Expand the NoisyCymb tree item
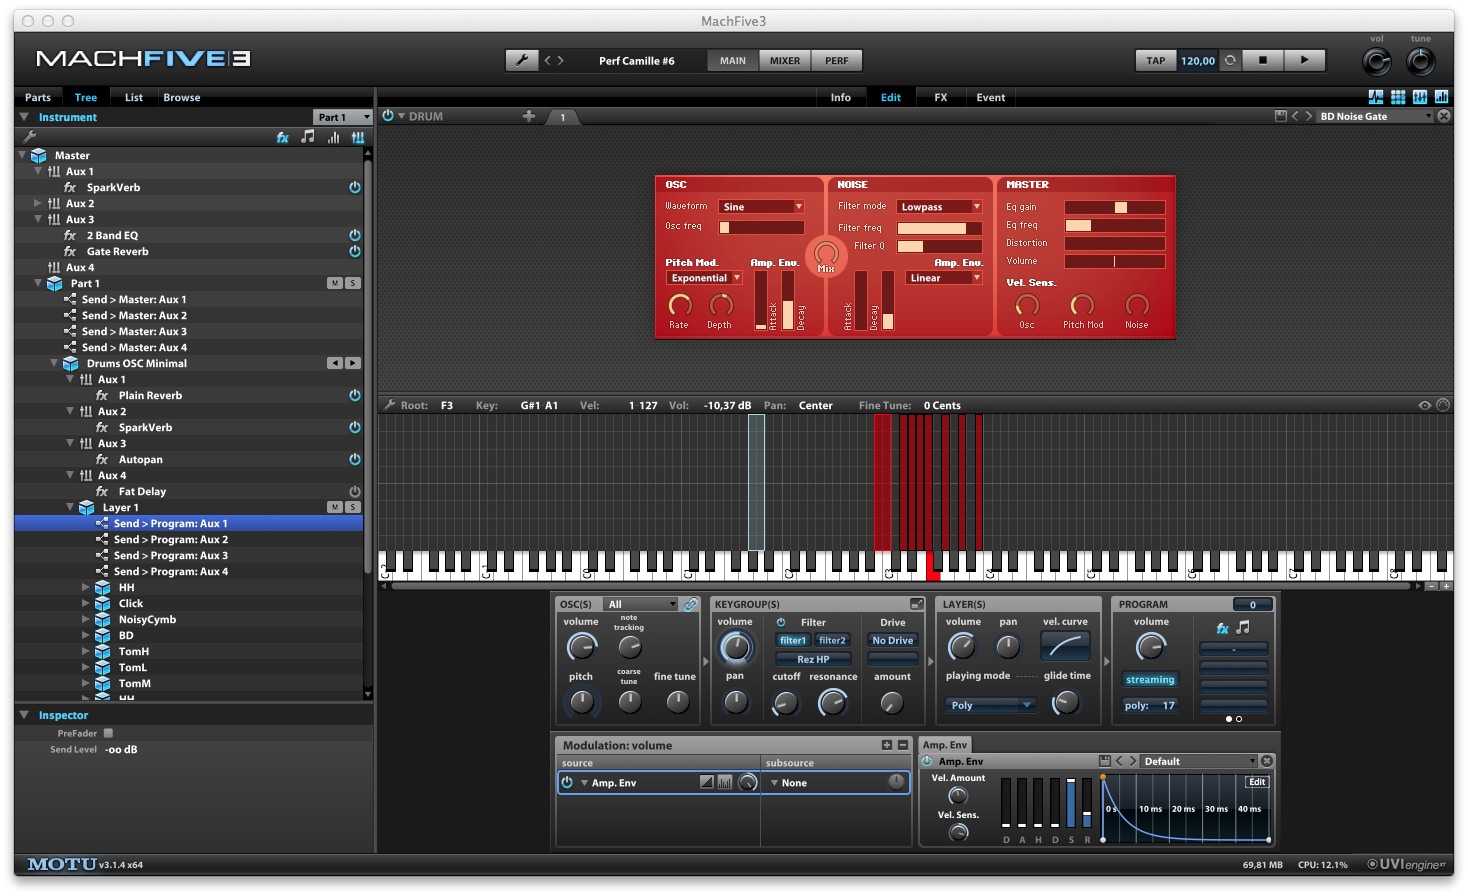 click(86, 619)
